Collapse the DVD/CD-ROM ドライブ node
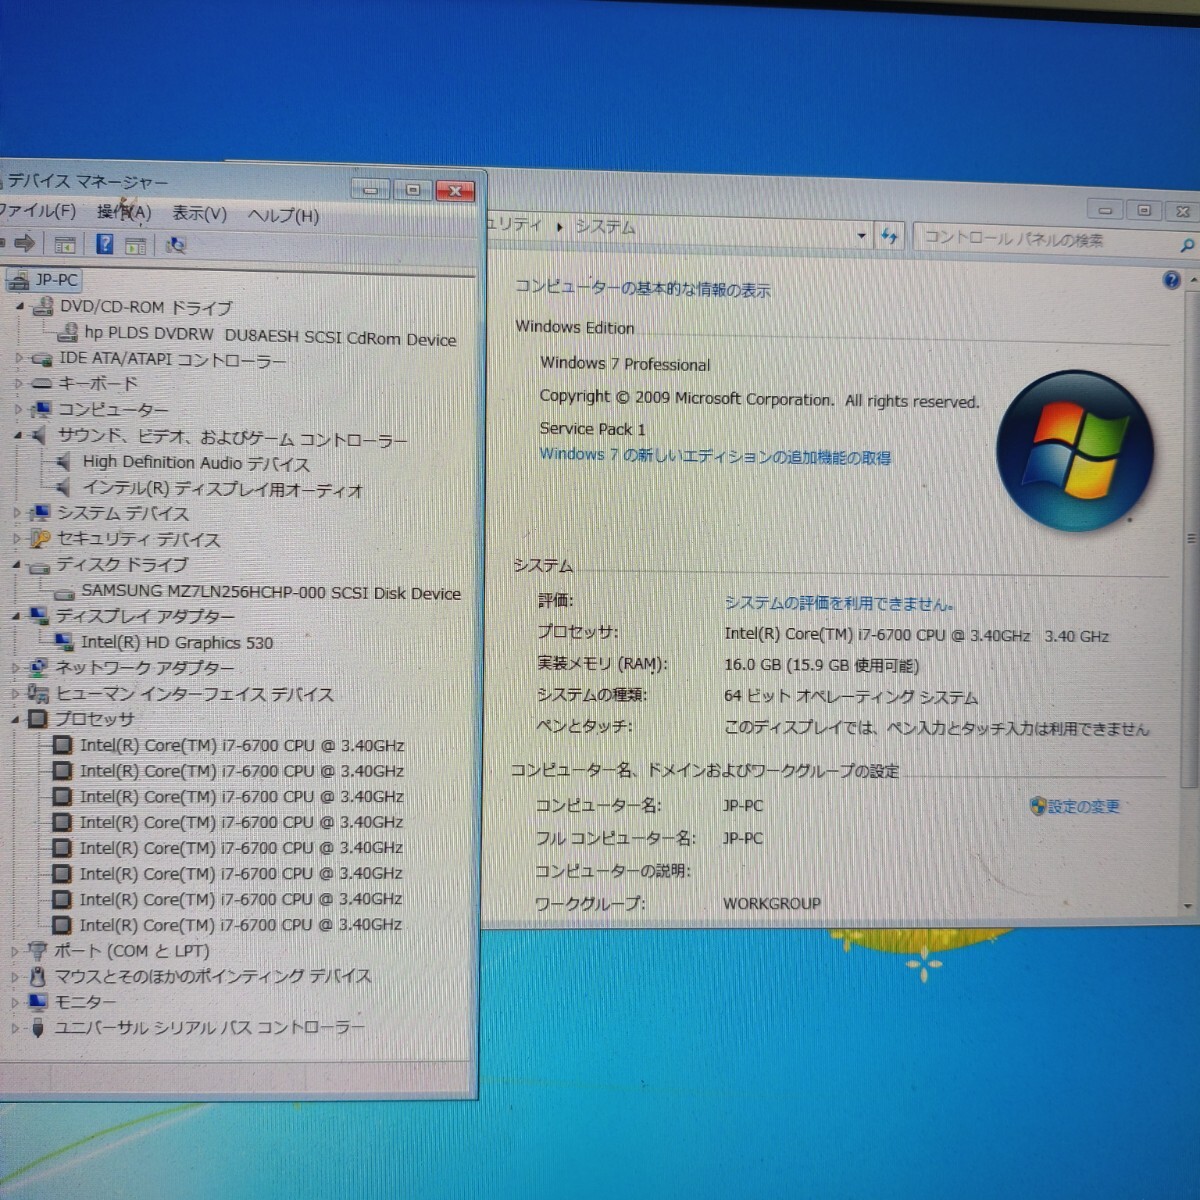The height and width of the screenshot is (1200, 1200). coord(19,306)
